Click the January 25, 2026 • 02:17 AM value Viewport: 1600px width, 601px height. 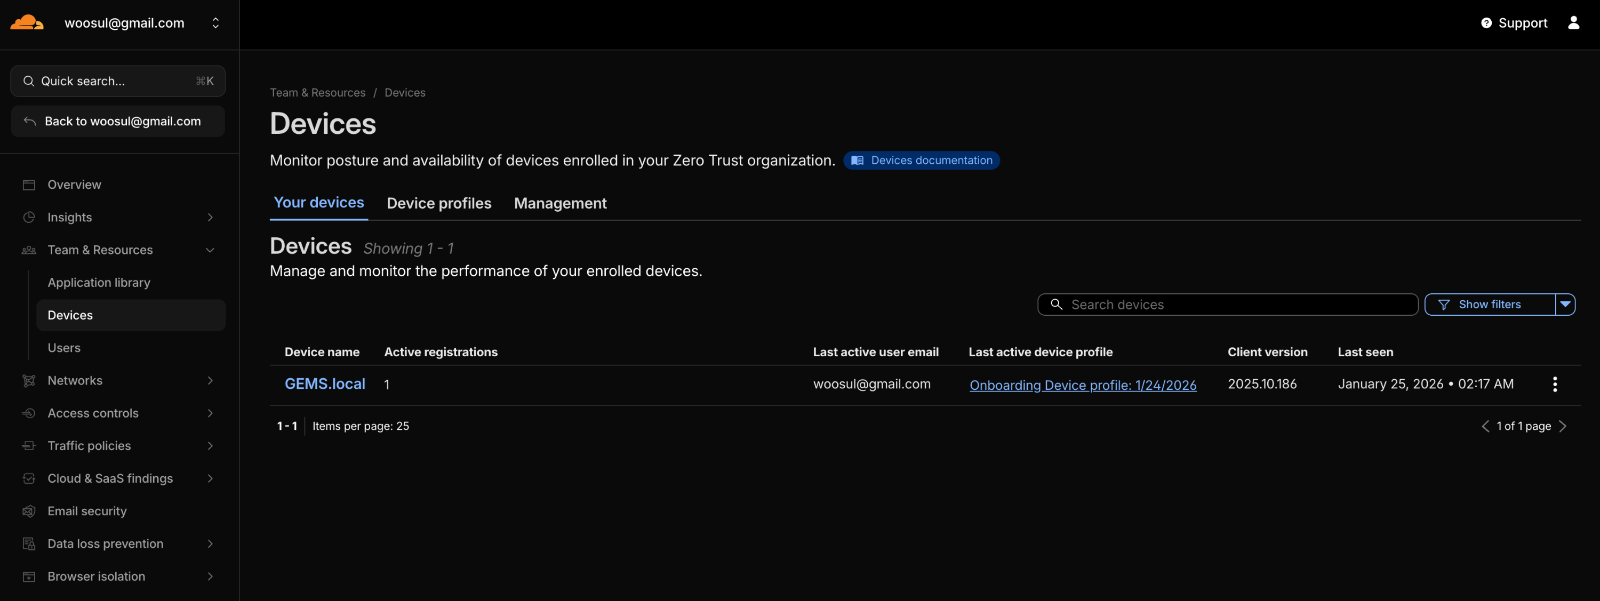[1426, 384]
